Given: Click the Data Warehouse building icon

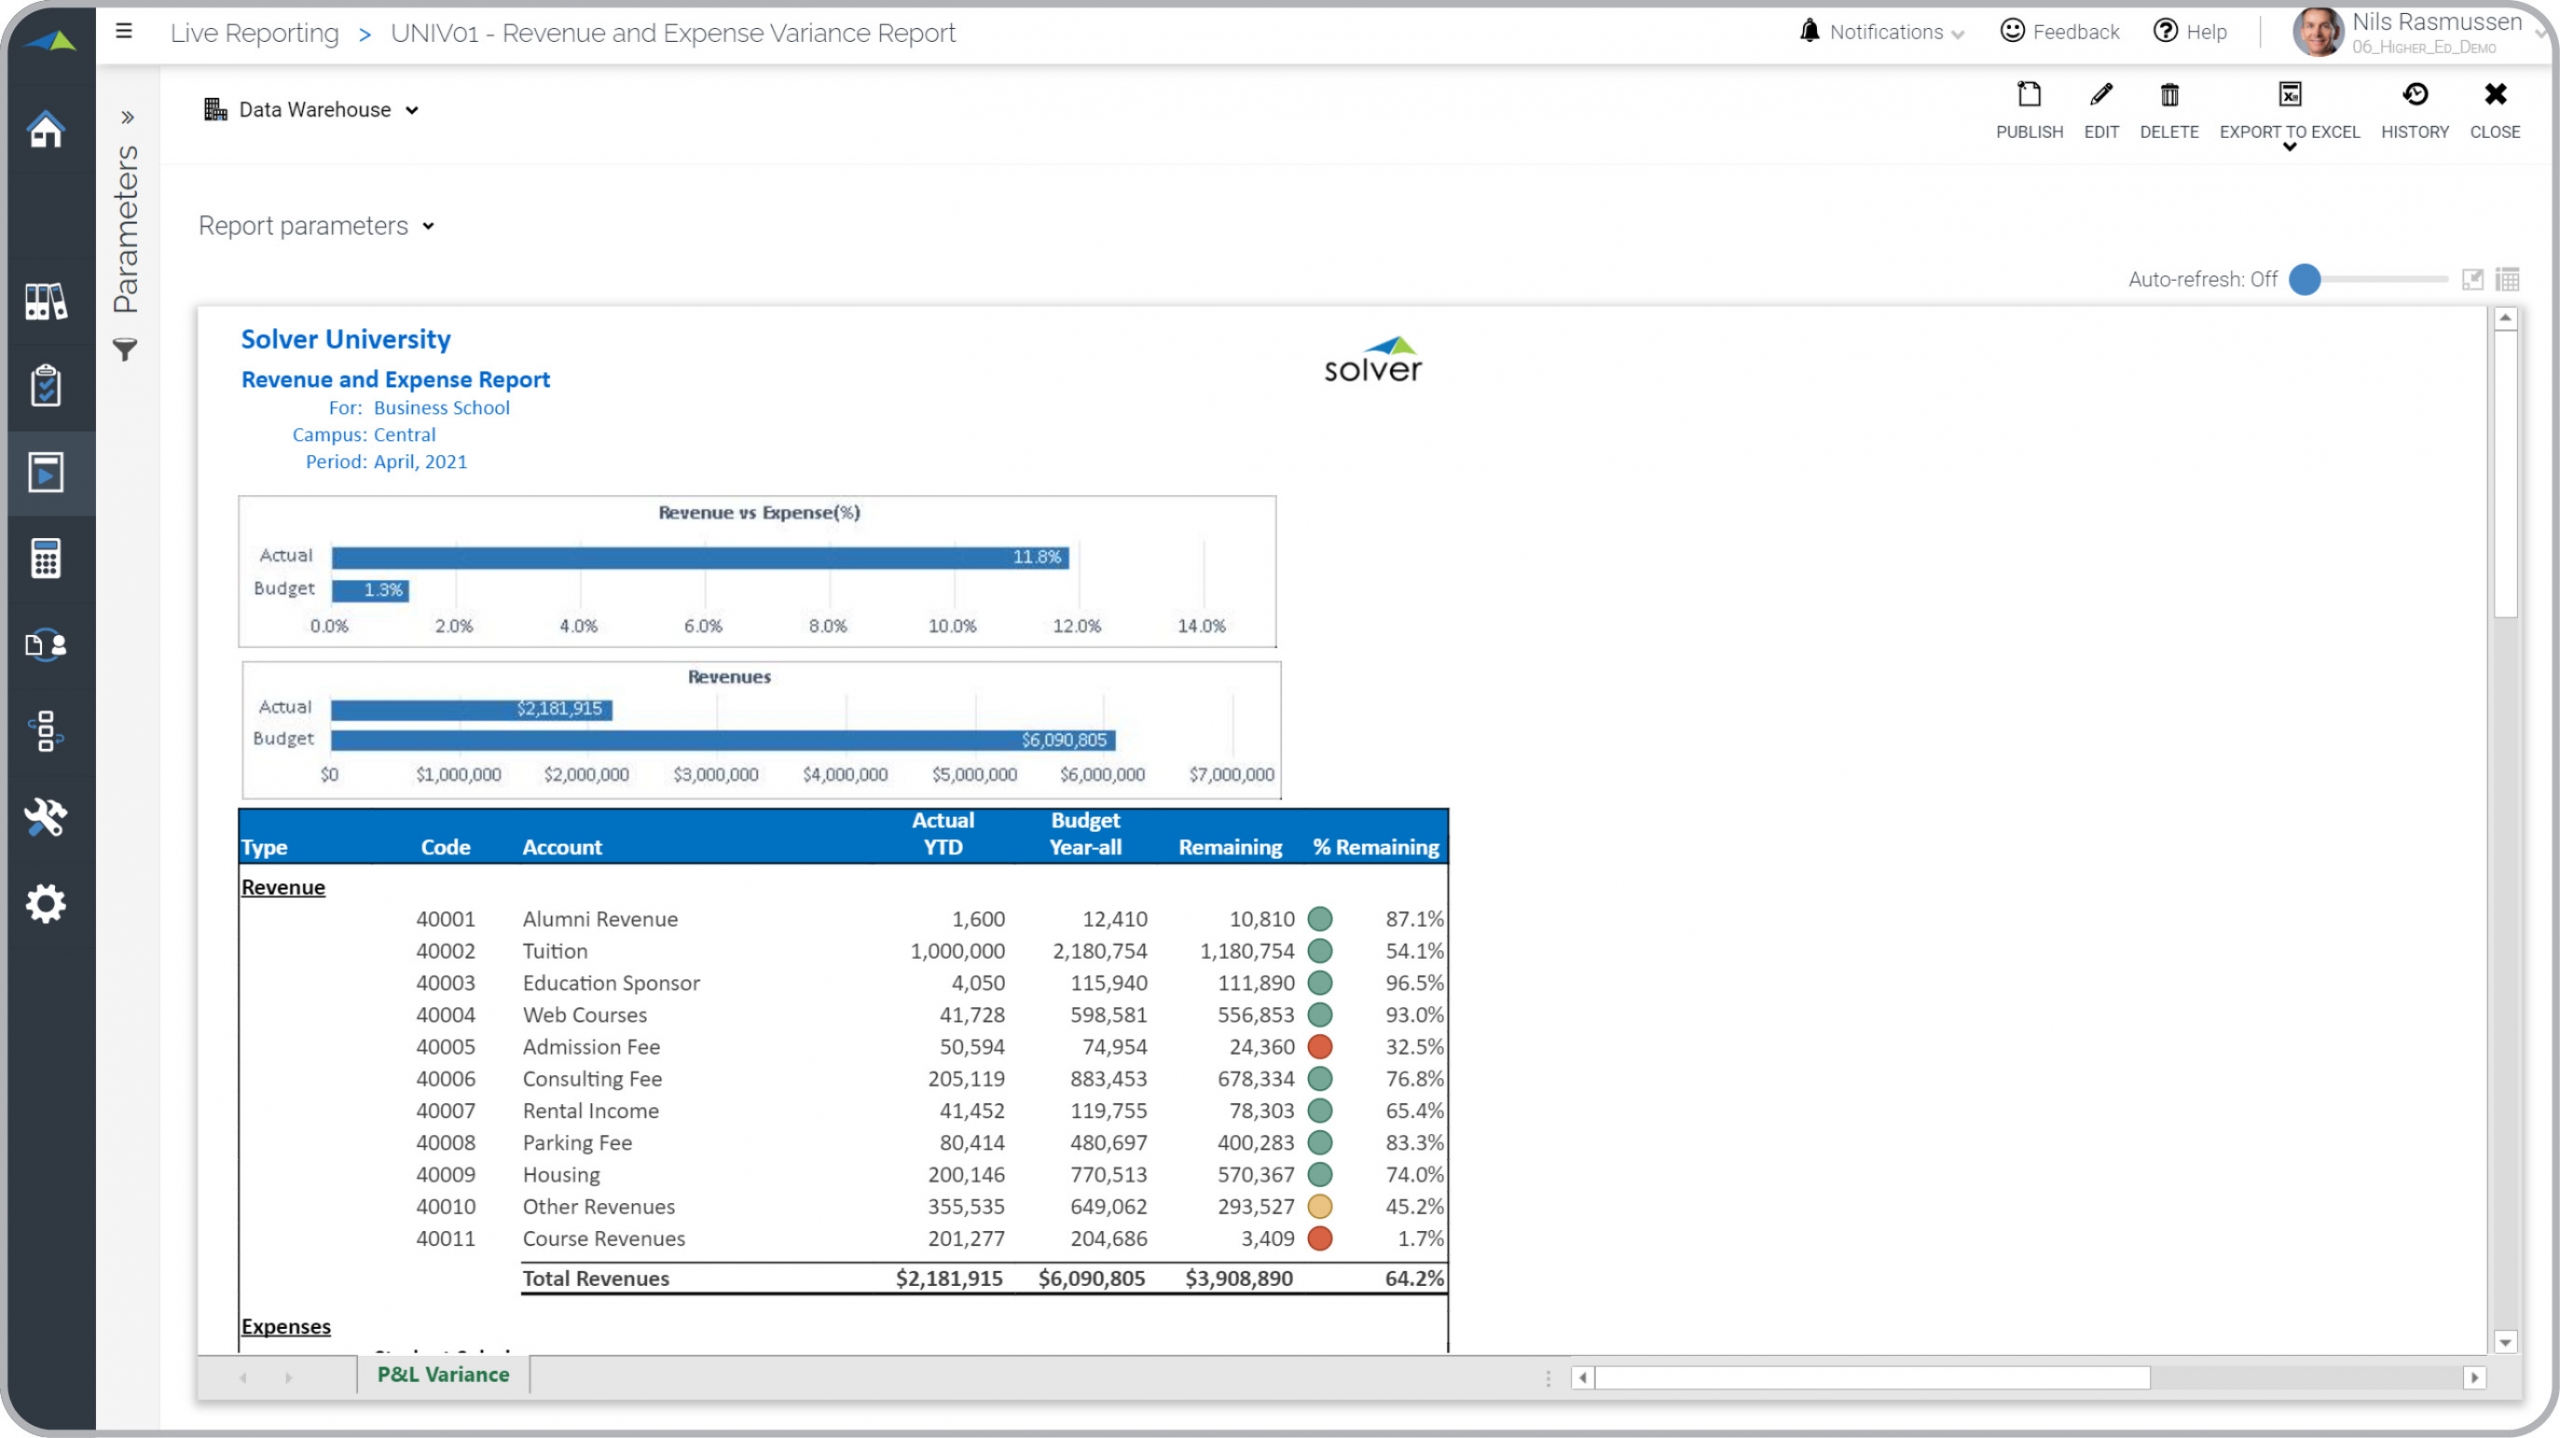Looking at the screenshot, I should [215, 109].
